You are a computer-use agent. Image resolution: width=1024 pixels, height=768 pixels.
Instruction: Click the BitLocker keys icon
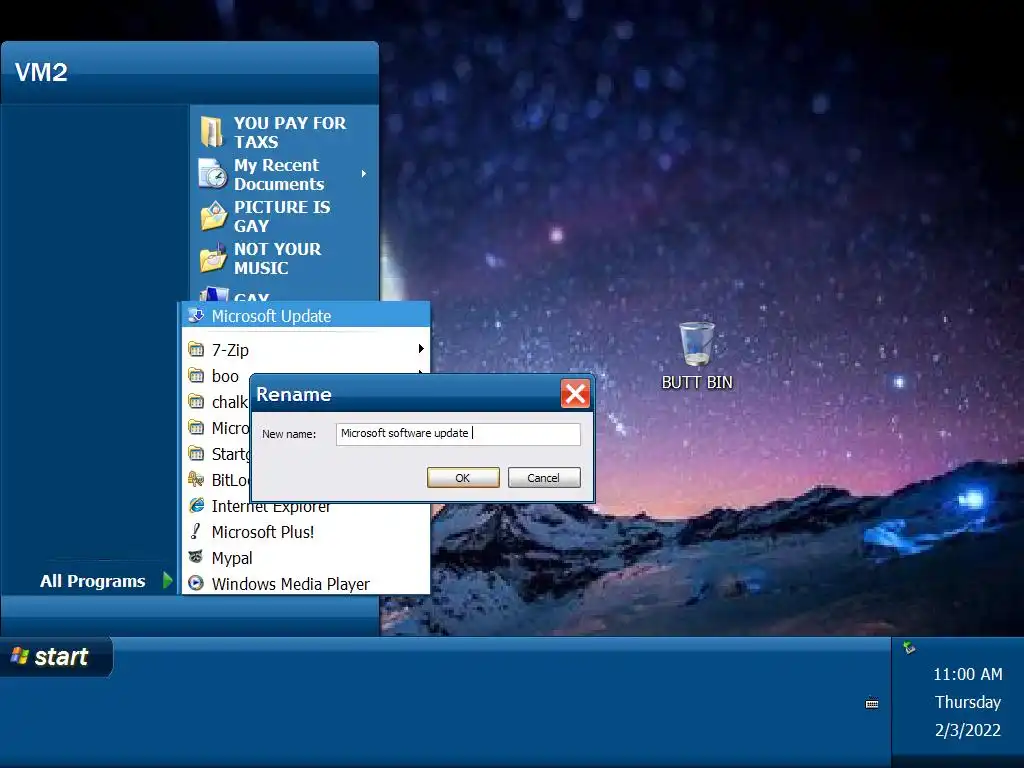[x=196, y=479]
